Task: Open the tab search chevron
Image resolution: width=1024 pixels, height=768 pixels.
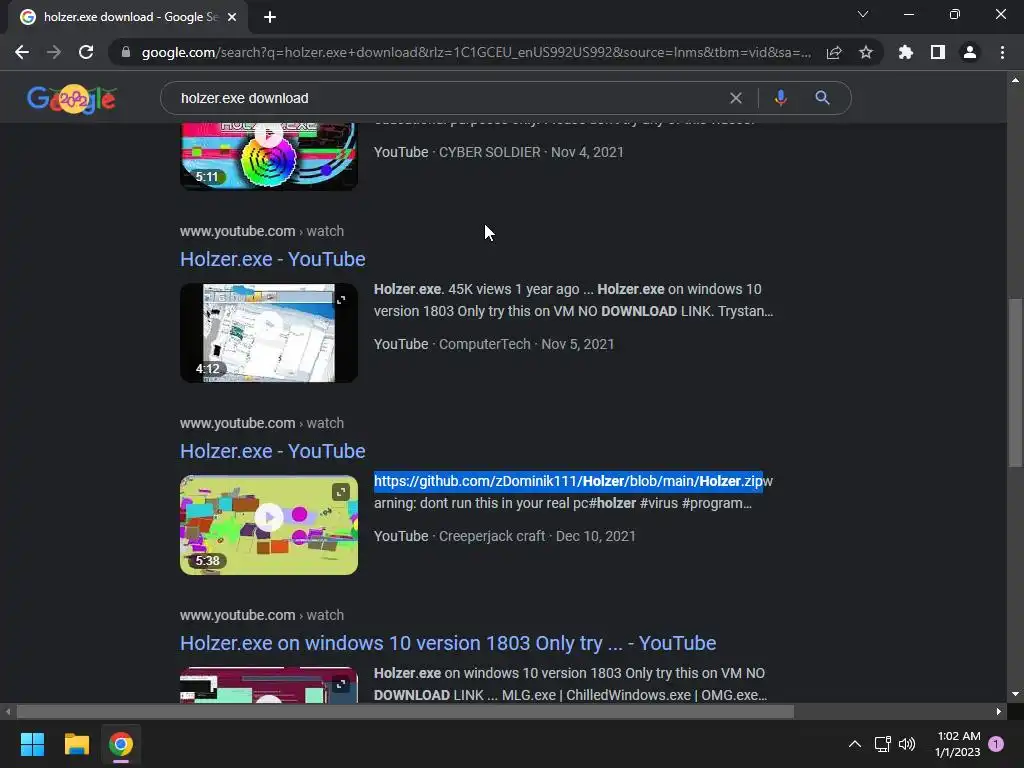Action: point(863,14)
